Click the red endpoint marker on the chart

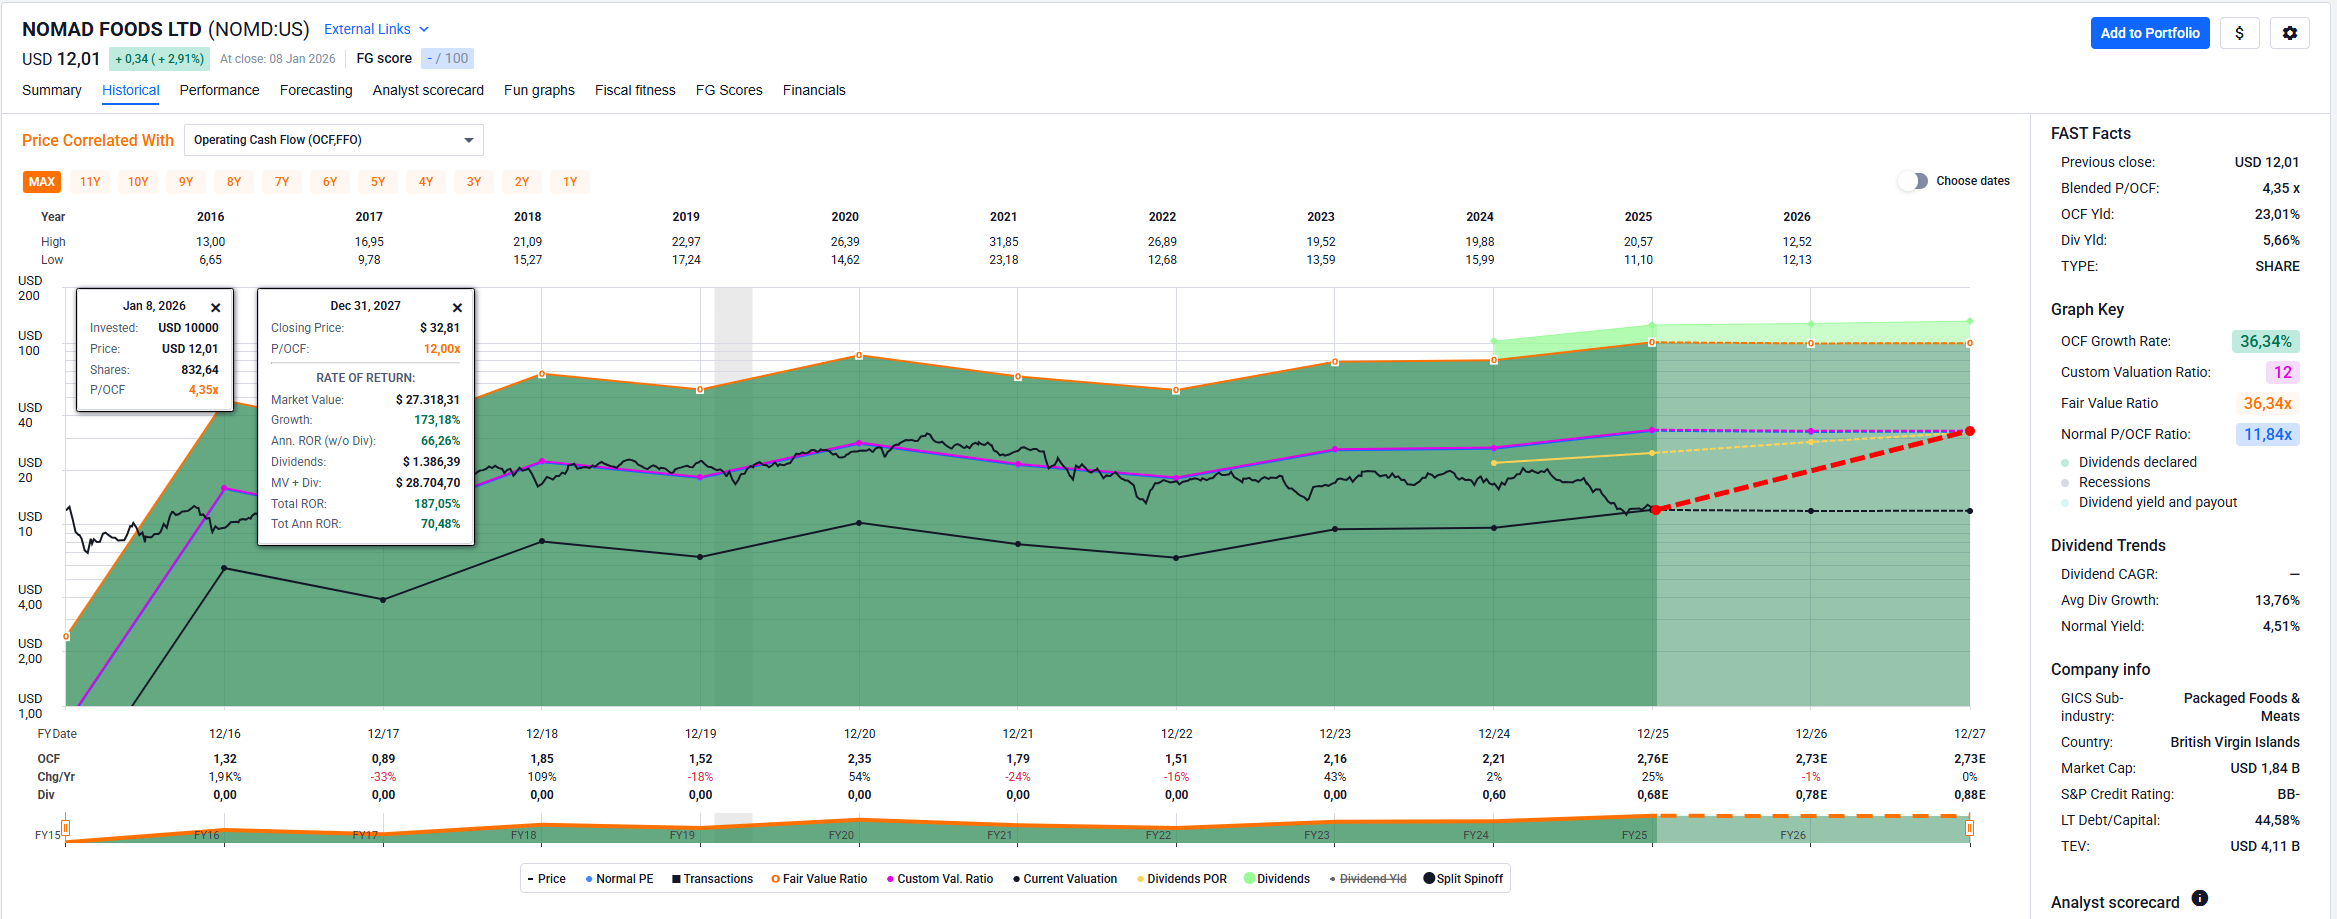(x=1969, y=431)
